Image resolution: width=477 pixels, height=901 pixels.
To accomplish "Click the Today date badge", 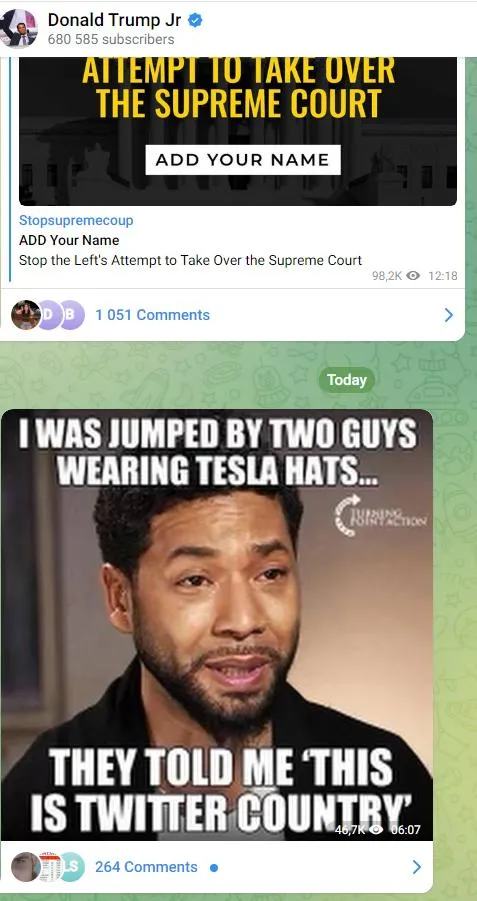I will (x=347, y=380).
